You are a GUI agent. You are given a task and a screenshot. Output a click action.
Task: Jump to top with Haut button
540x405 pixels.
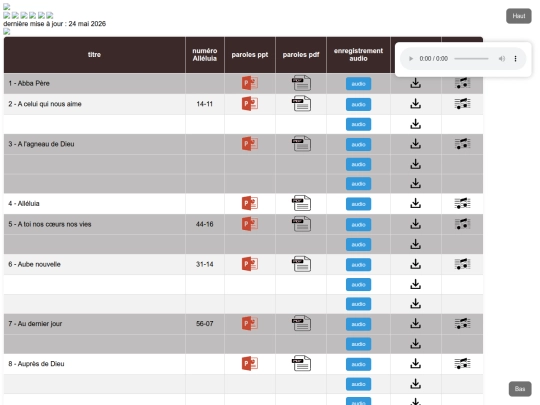point(519,16)
